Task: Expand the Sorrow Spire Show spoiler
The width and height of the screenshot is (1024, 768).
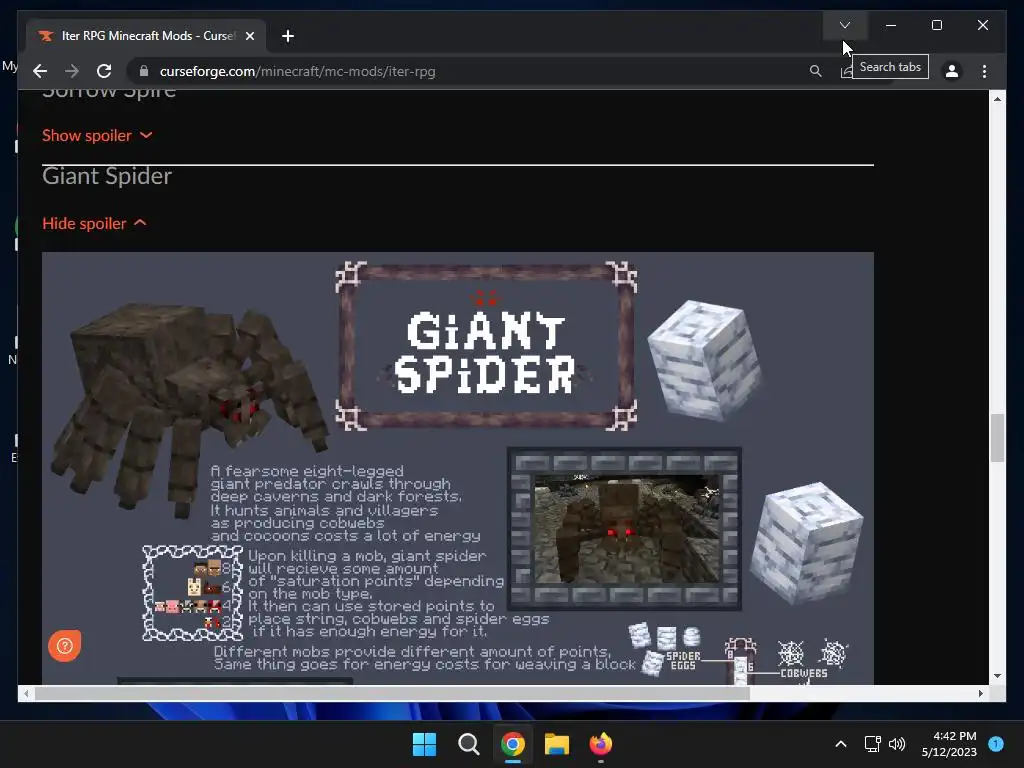Action: (97, 135)
